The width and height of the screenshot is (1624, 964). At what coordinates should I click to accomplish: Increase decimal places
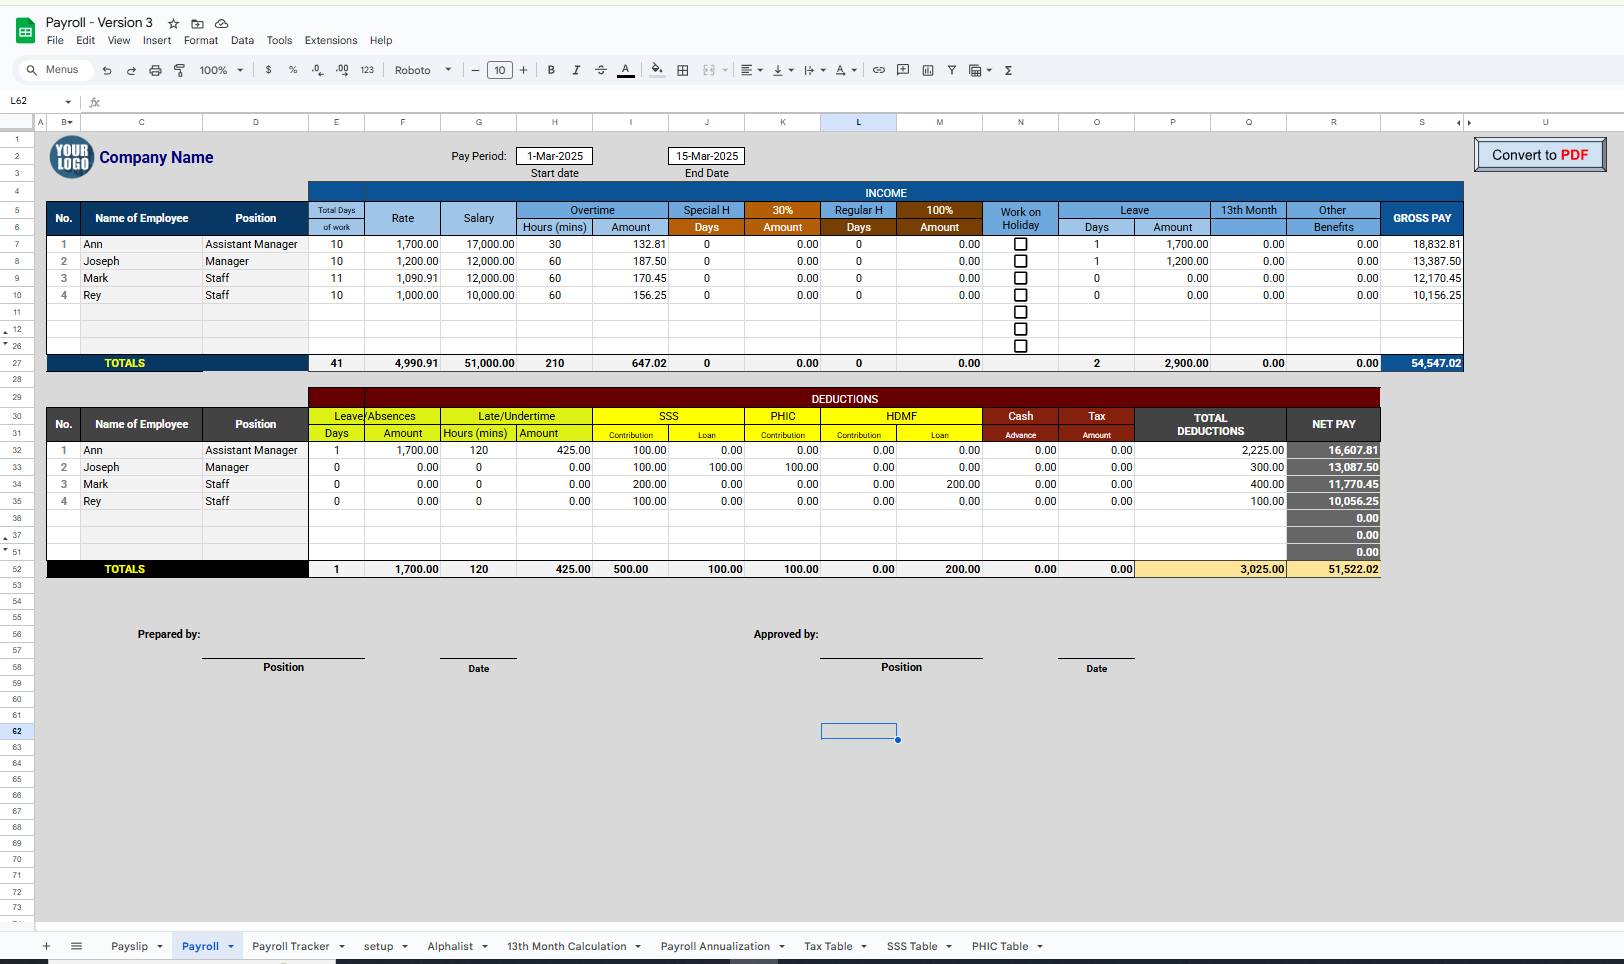tap(342, 70)
